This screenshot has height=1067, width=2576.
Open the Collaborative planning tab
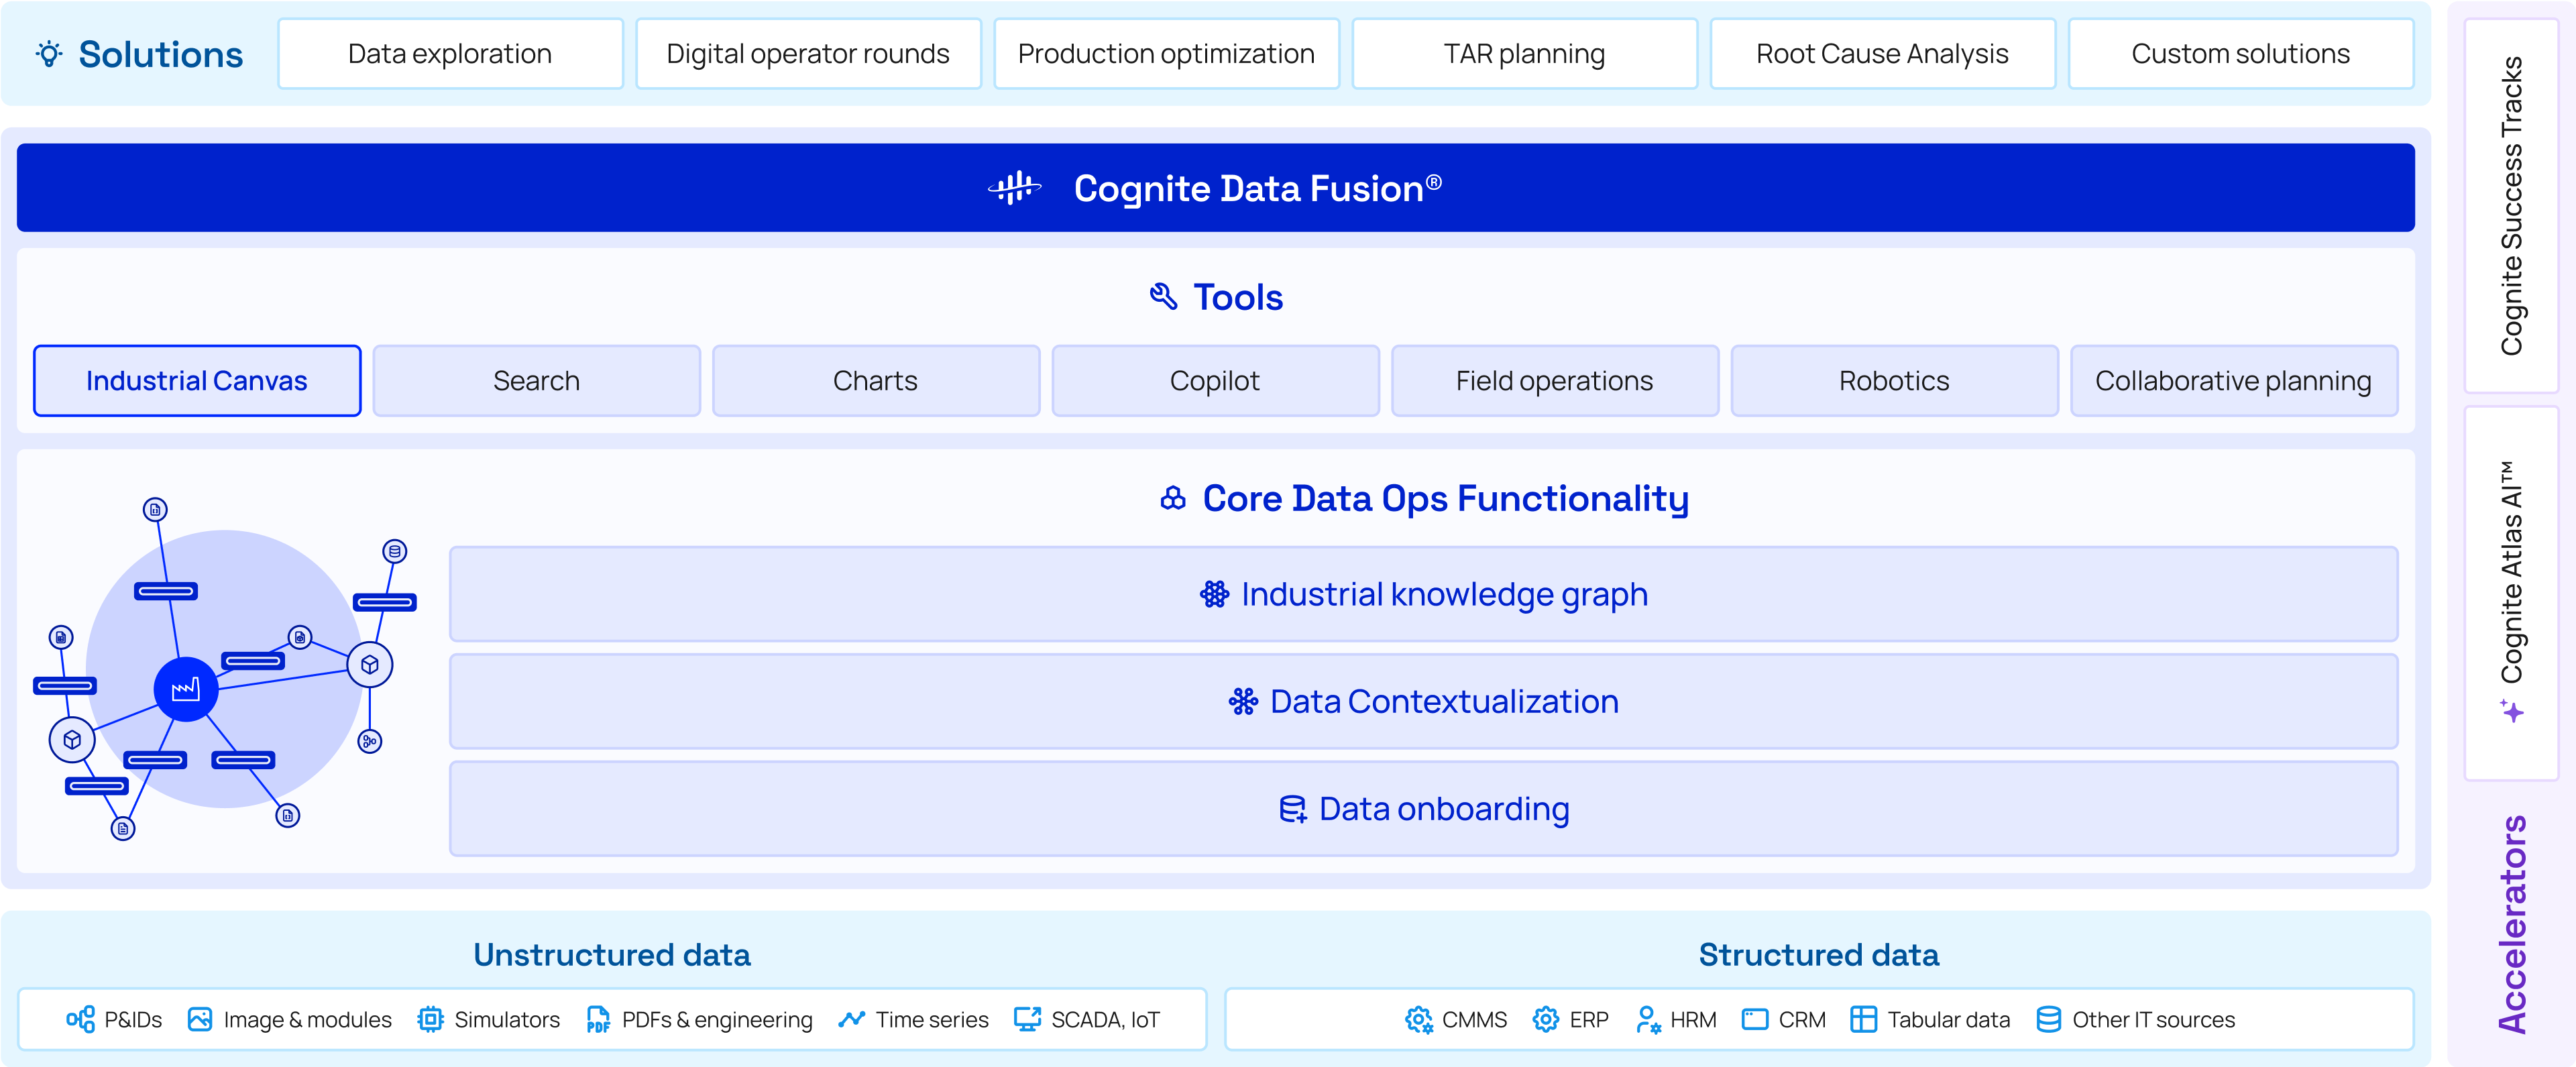(x=2234, y=381)
